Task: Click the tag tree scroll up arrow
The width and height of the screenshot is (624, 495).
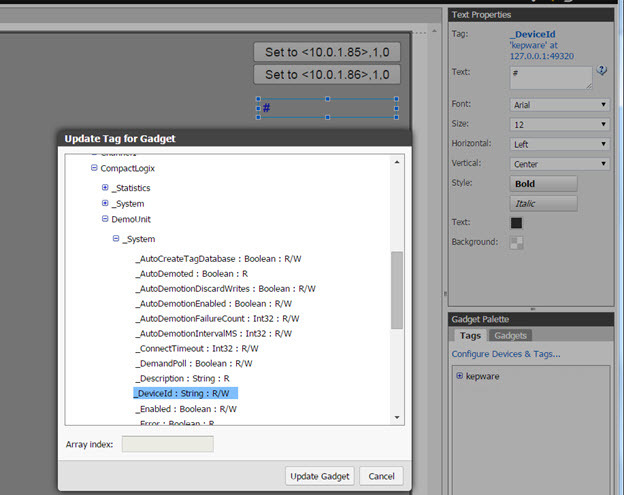Action: [397, 162]
